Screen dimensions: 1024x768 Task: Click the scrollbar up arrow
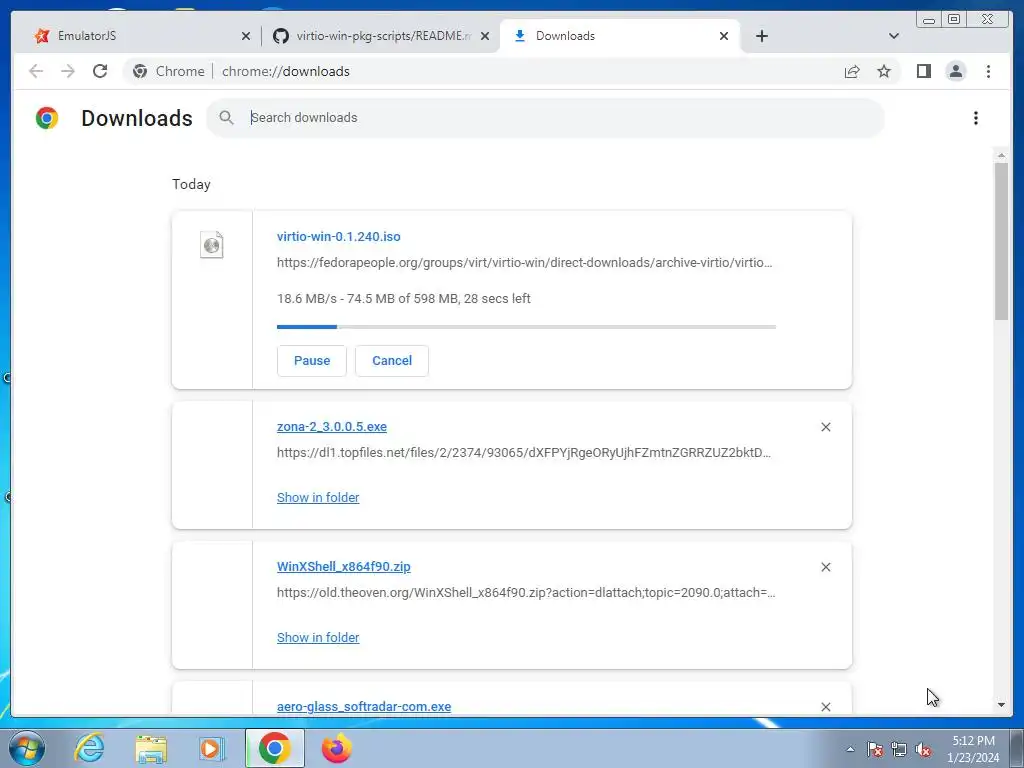coord(1001,155)
